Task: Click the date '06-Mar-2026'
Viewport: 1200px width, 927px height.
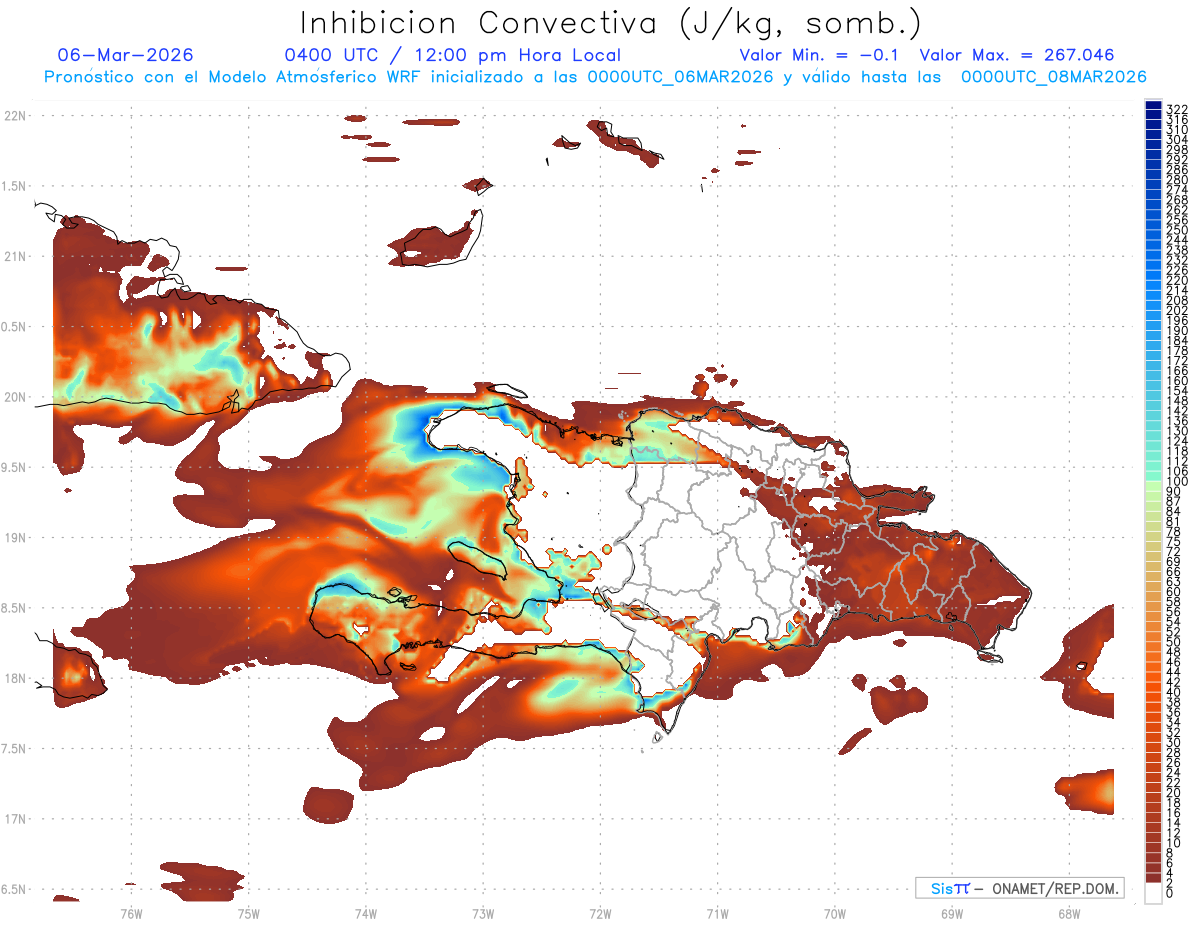Action: pos(126,55)
